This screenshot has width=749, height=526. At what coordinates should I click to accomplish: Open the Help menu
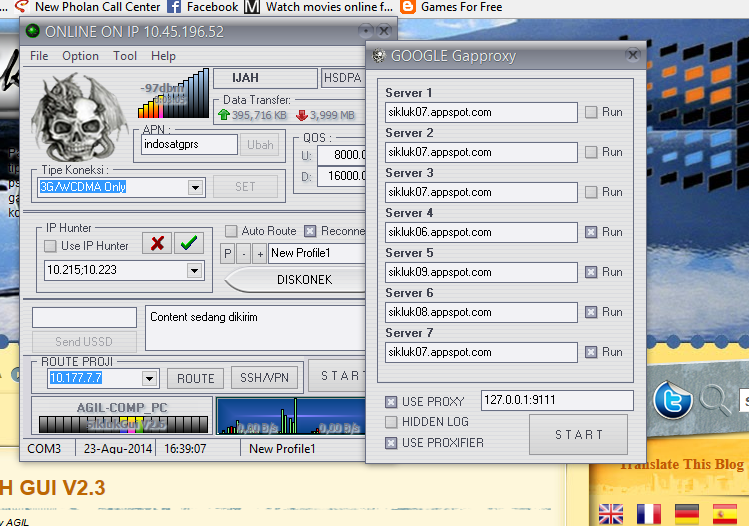tap(163, 56)
